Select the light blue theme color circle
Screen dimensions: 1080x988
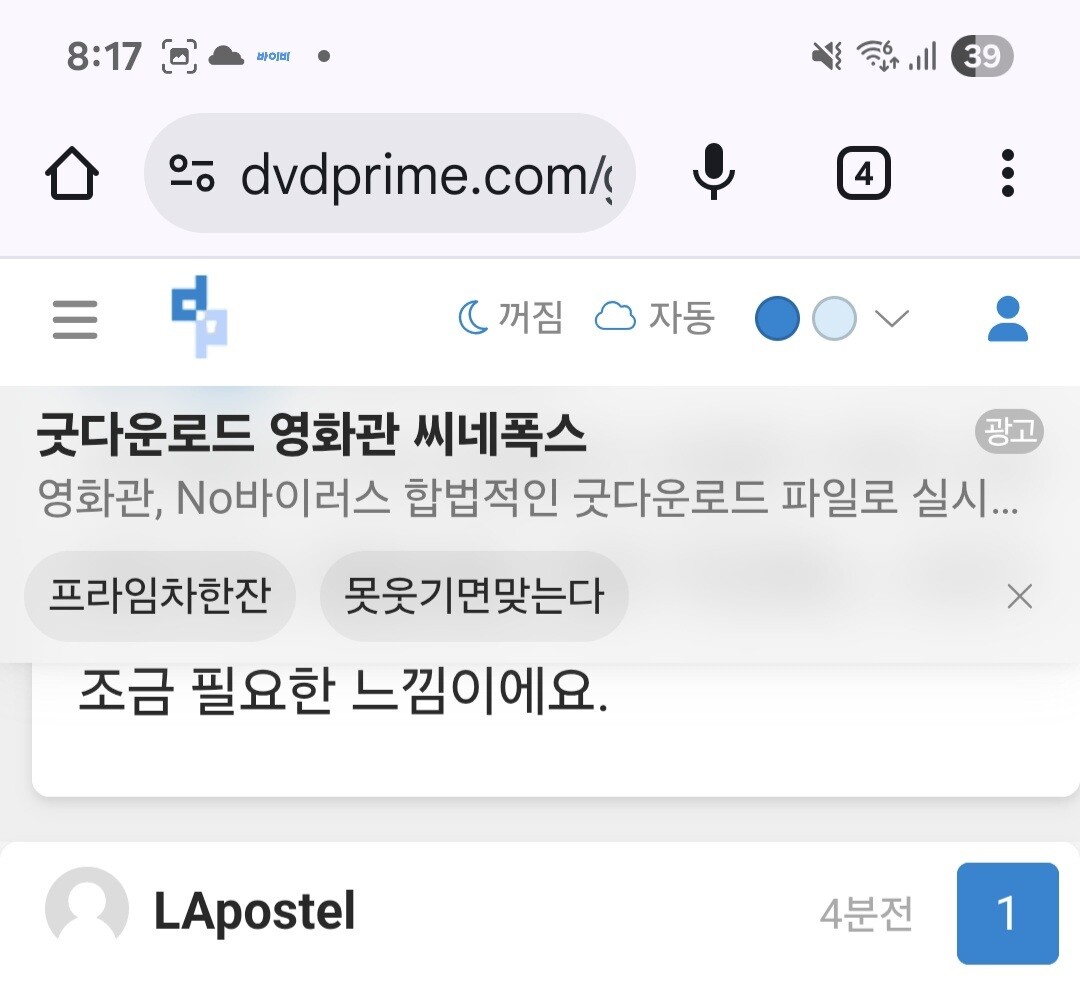click(x=834, y=318)
